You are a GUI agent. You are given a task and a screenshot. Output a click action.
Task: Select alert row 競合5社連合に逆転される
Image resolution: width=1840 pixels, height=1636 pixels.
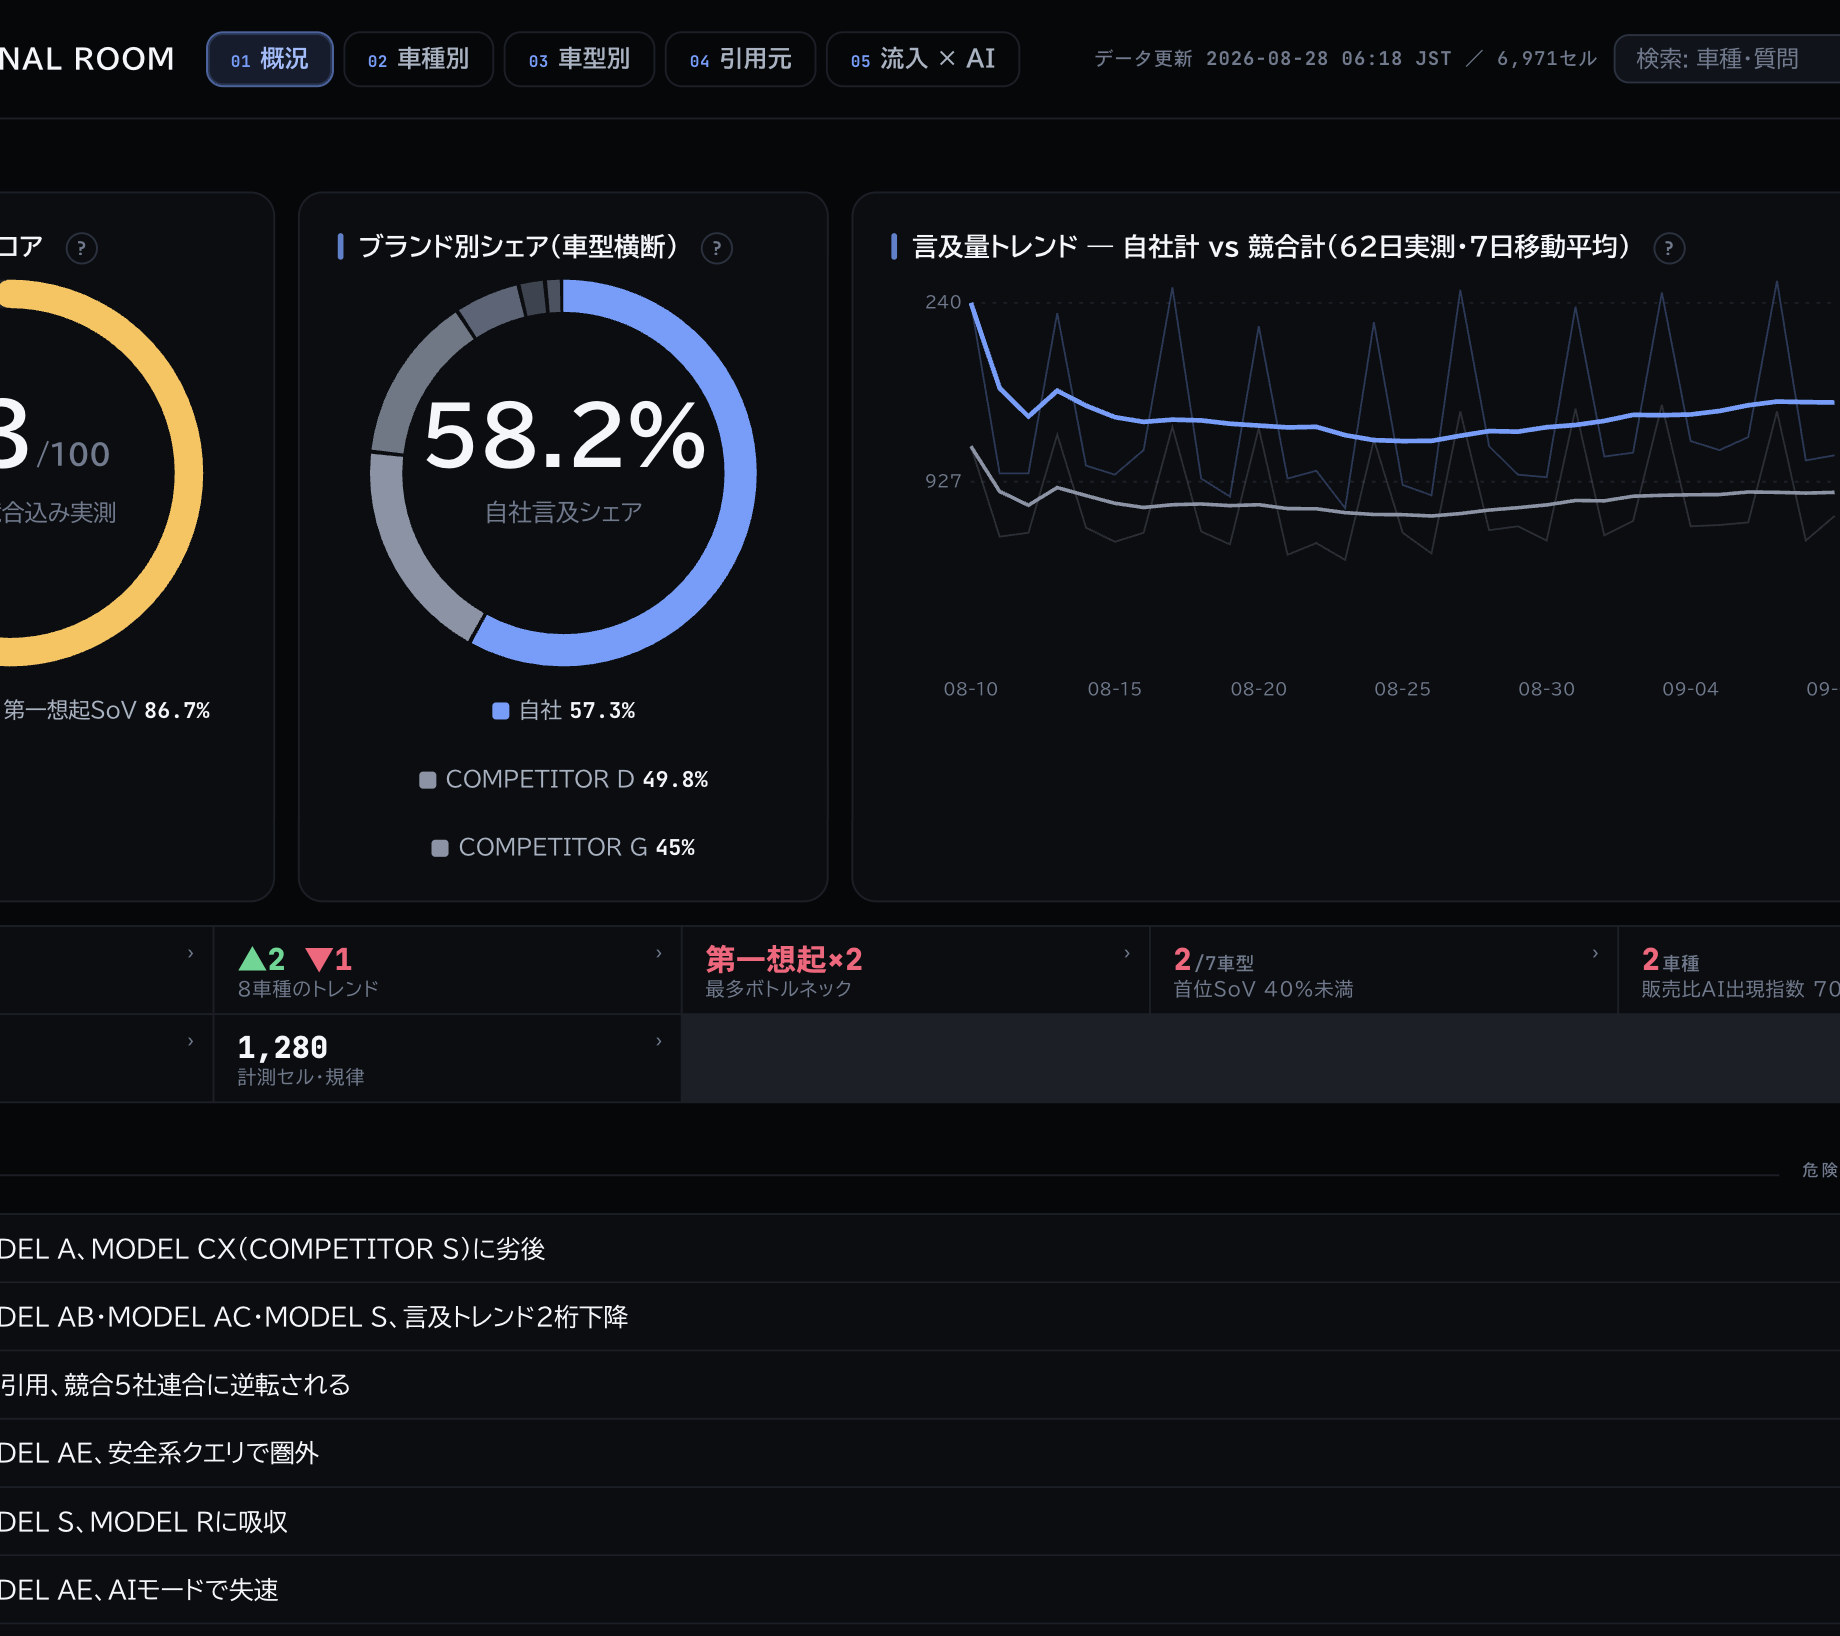[920, 1385]
